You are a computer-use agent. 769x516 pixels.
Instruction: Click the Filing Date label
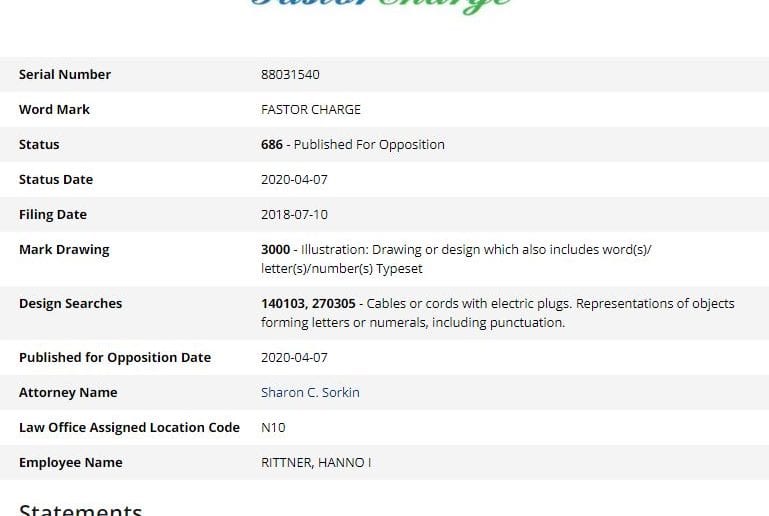tap(53, 215)
